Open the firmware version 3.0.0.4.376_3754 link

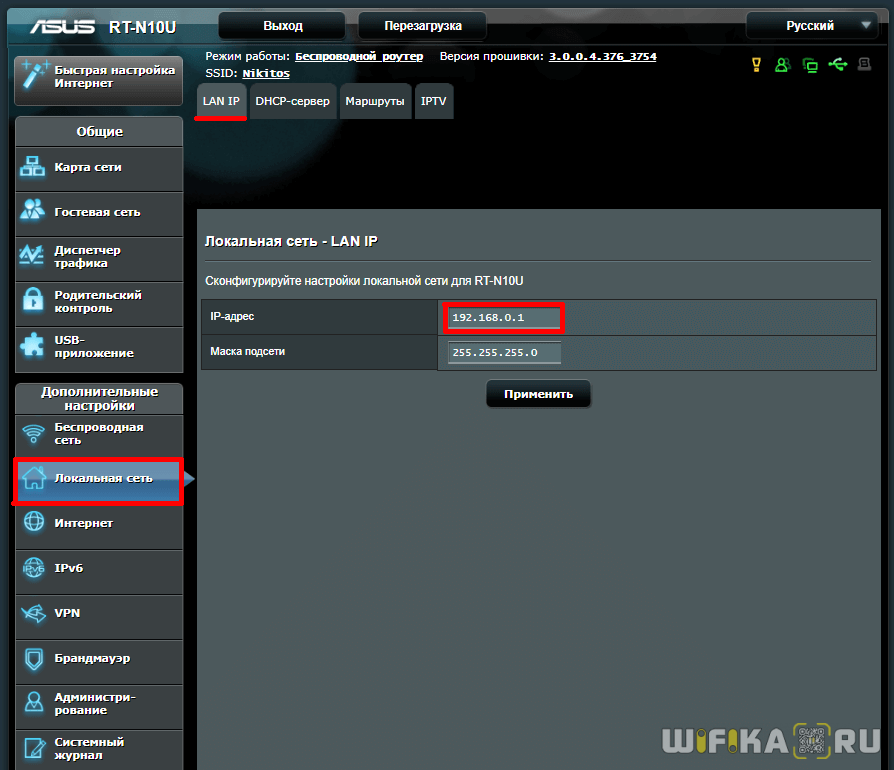pos(602,57)
